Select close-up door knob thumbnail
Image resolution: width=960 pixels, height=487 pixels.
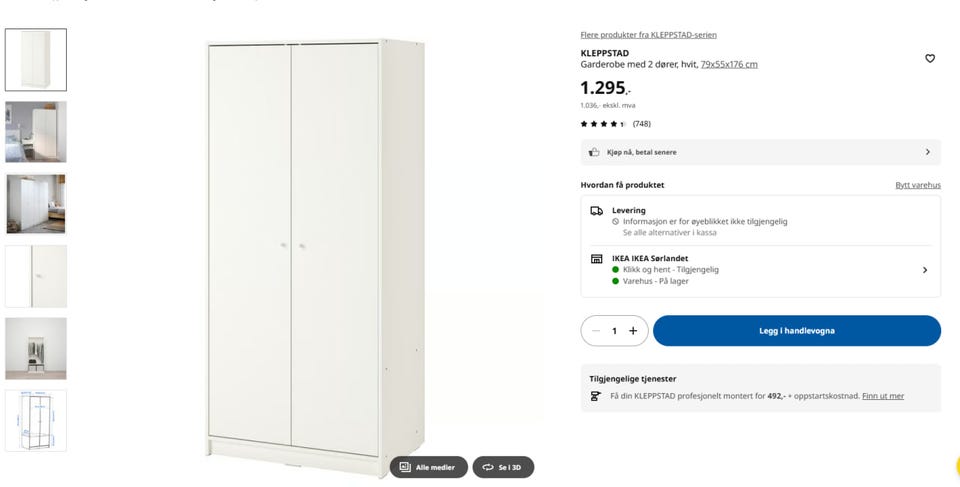[36, 276]
